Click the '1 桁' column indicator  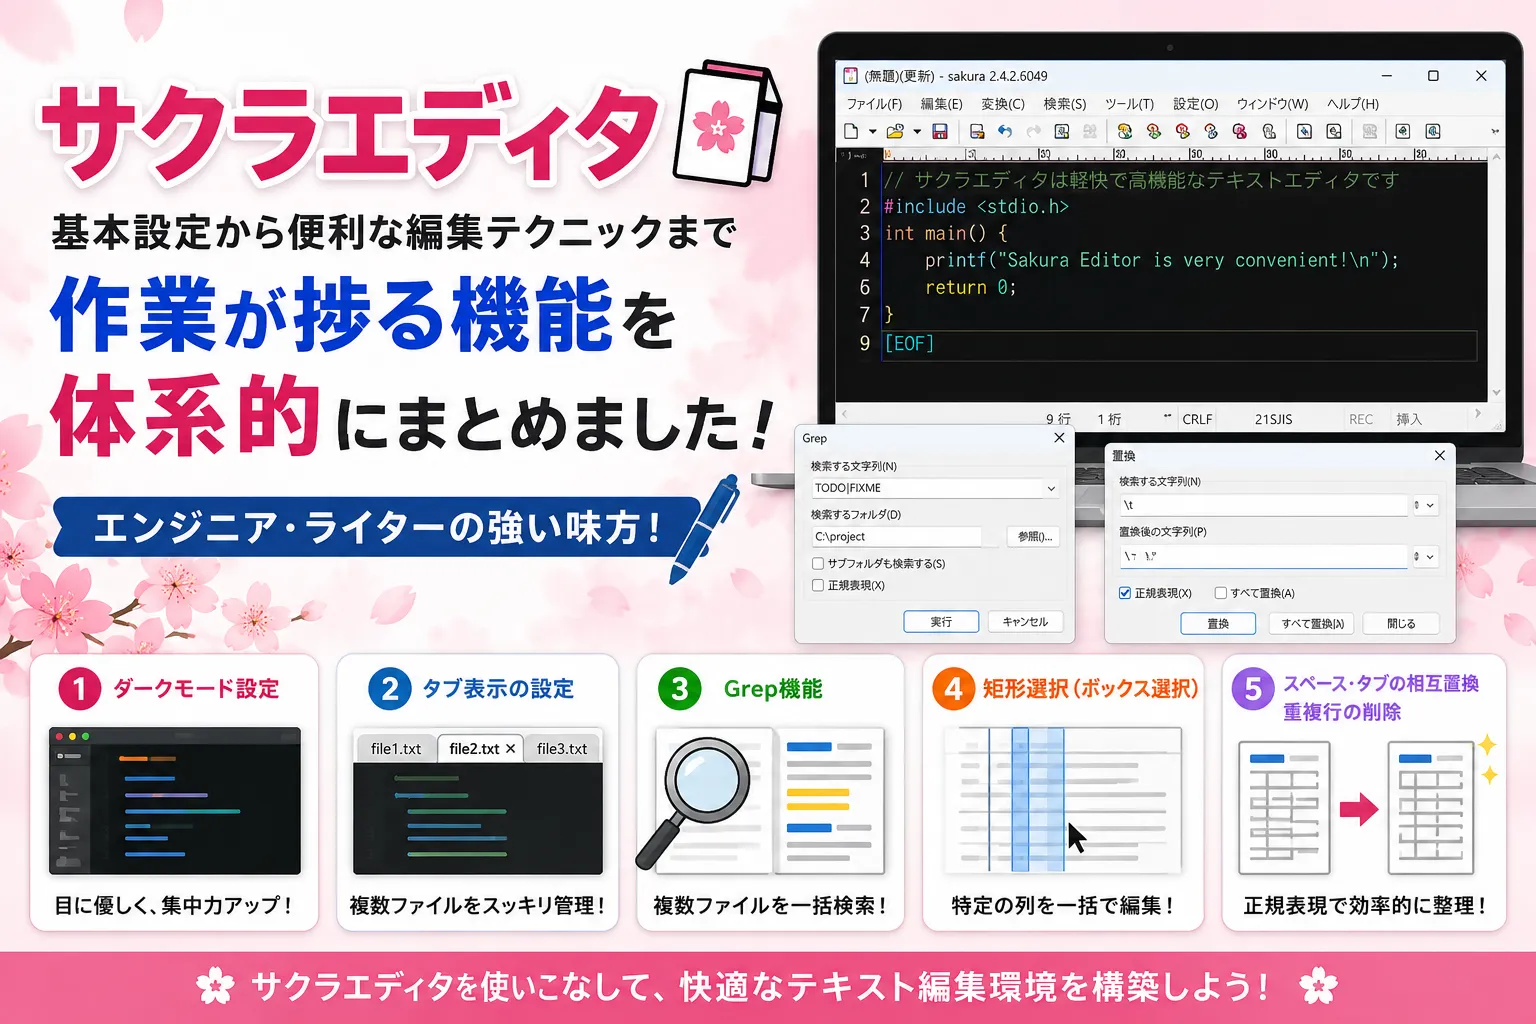[x=1109, y=420]
